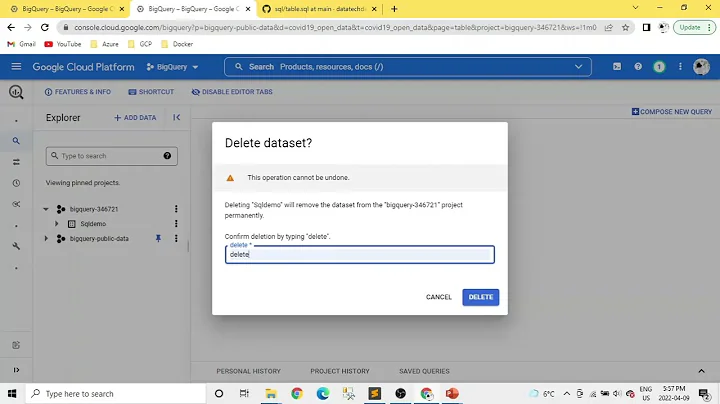Open a new browser tab
Screen dimensions: 720x404
click(x=394, y=9)
